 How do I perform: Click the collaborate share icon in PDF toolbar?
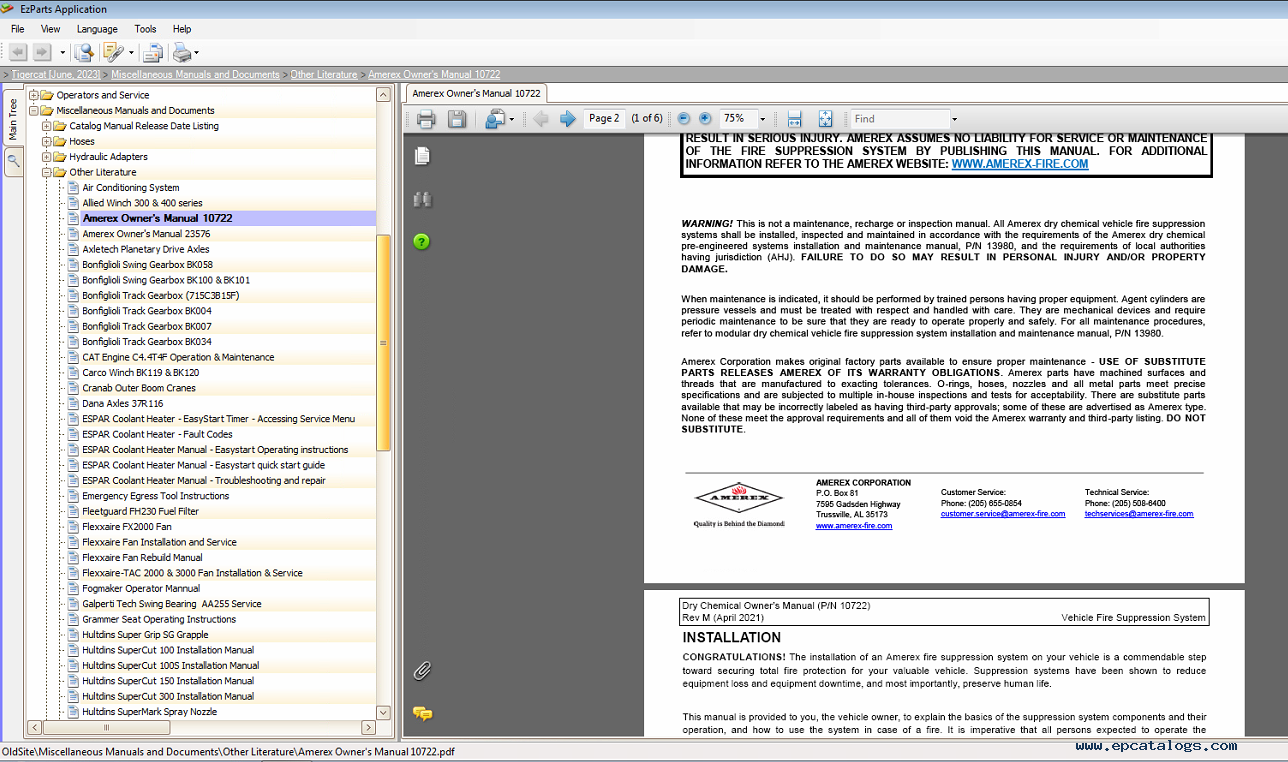[x=495, y=119]
